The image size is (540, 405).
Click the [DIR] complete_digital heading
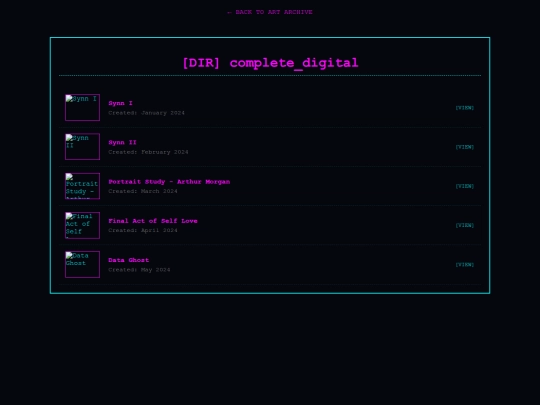click(270, 63)
